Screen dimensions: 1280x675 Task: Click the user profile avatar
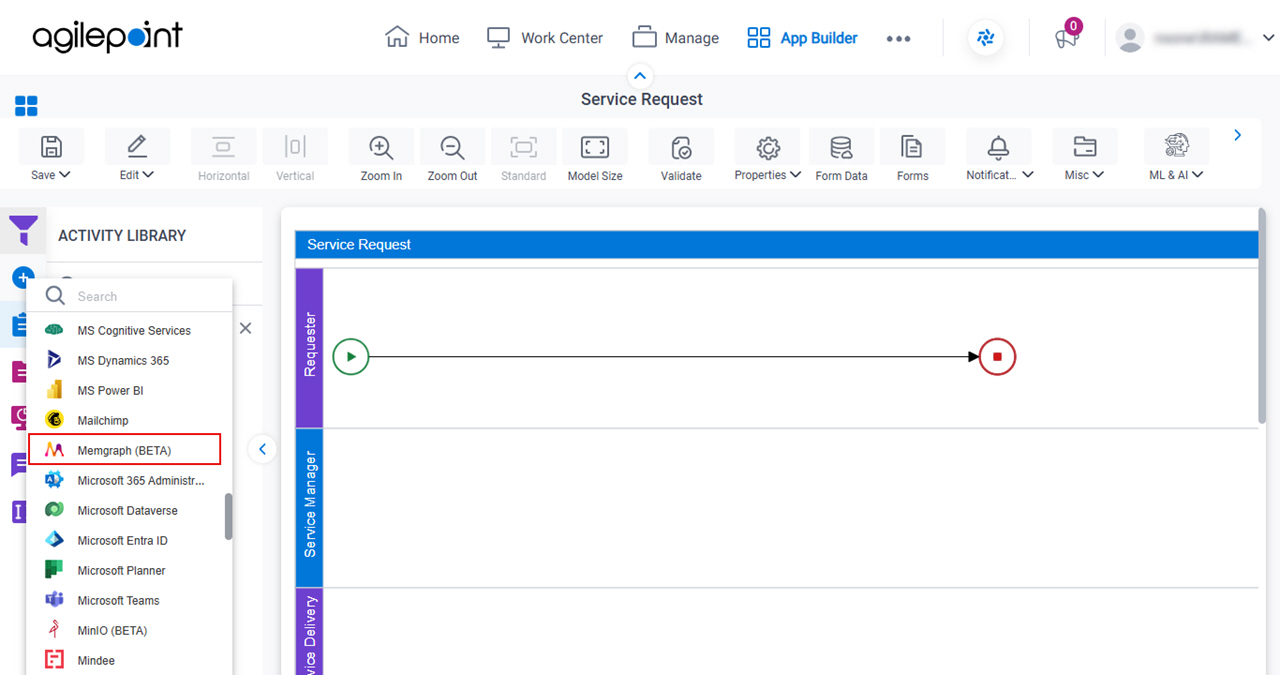click(1130, 38)
